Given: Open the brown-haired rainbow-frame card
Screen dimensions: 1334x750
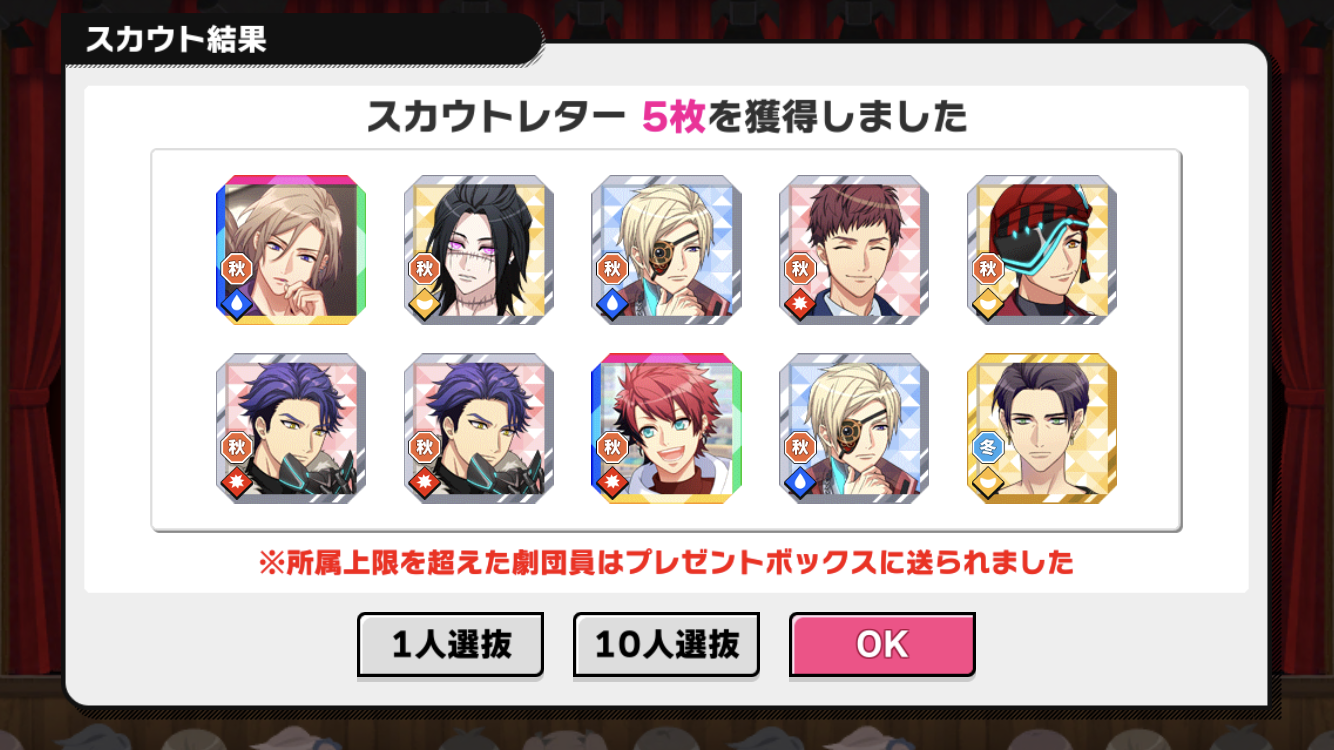Looking at the screenshot, I should (x=291, y=250).
